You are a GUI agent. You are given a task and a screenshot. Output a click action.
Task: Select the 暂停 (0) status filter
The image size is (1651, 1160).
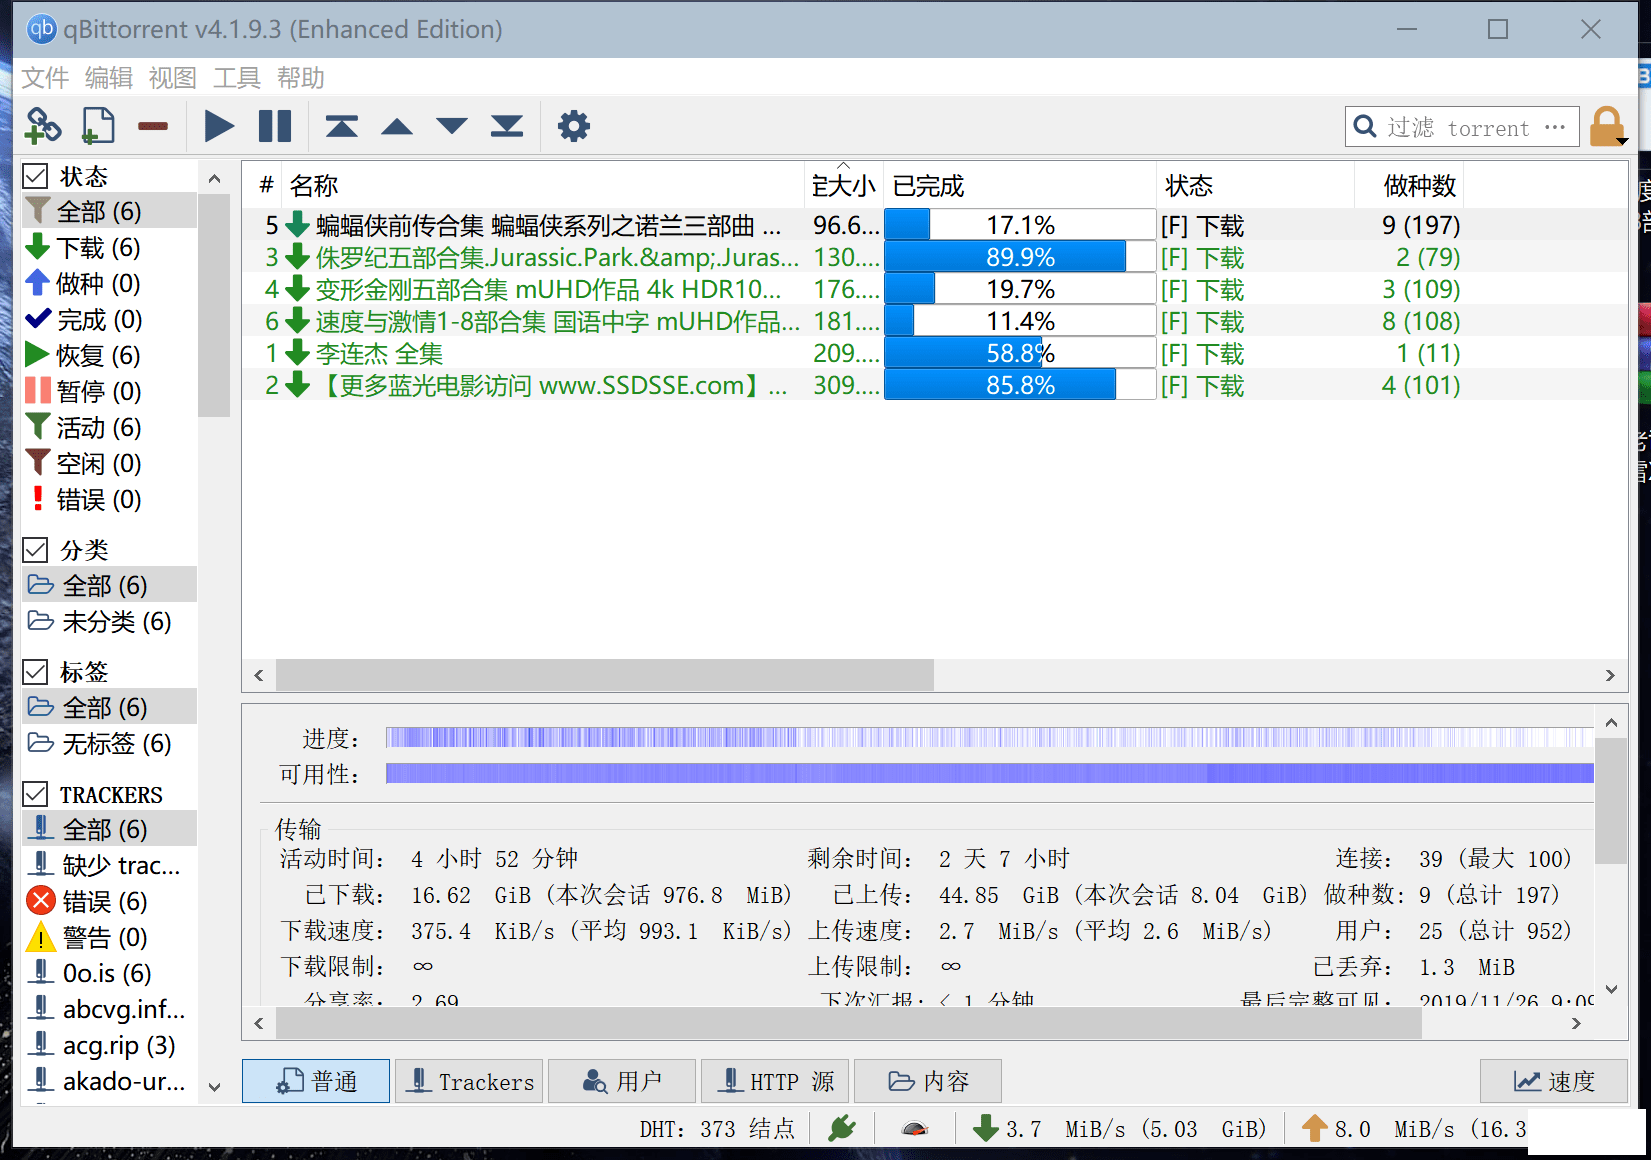pos(110,392)
